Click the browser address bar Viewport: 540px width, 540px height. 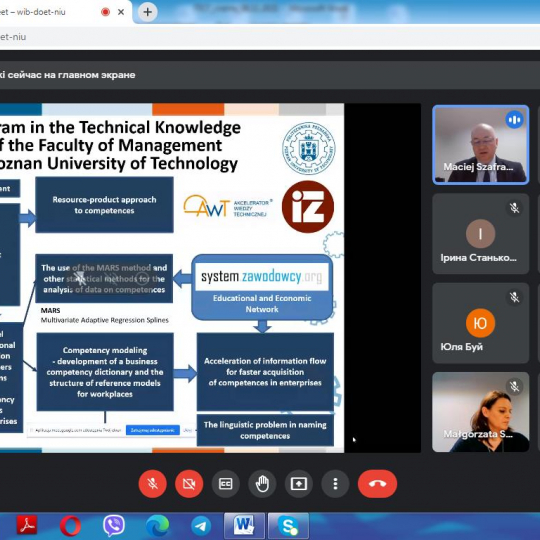coord(270,37)
